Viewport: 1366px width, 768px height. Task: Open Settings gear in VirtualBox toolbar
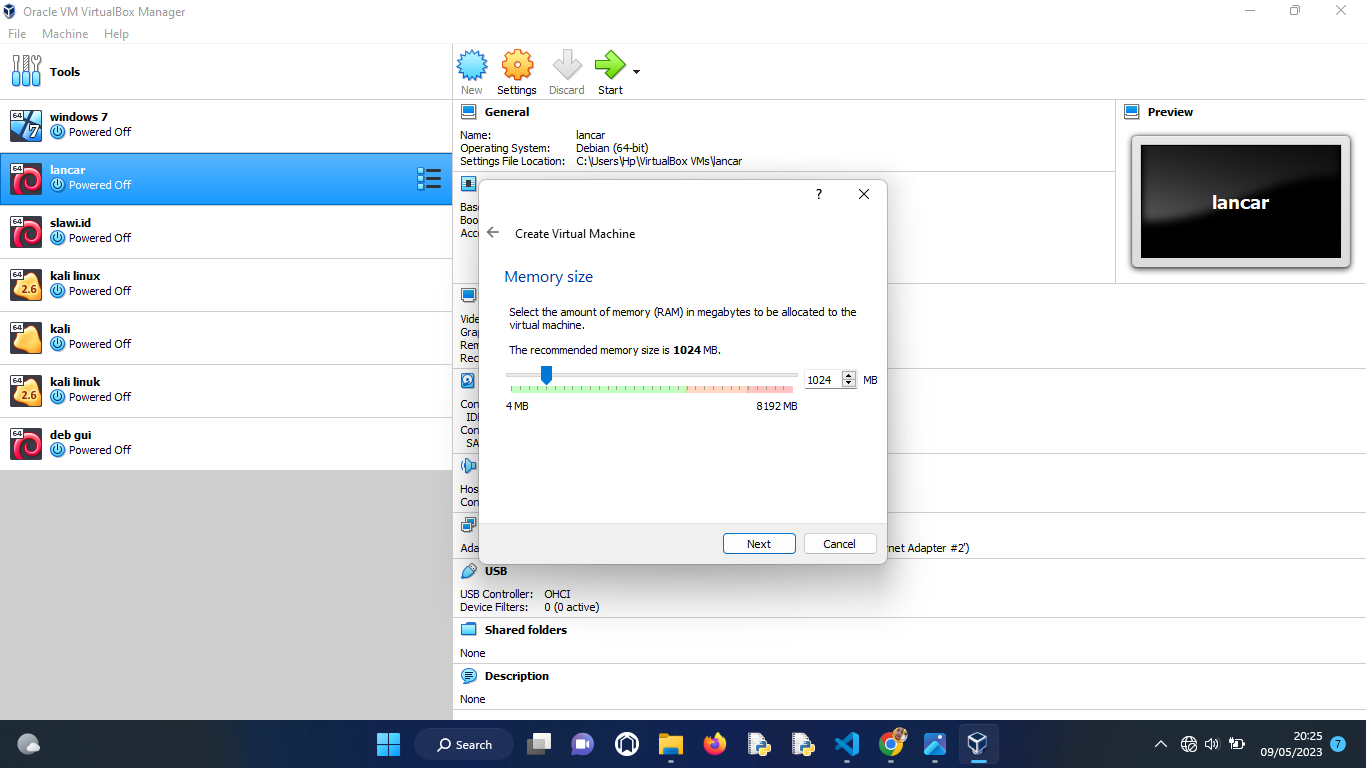517,66
